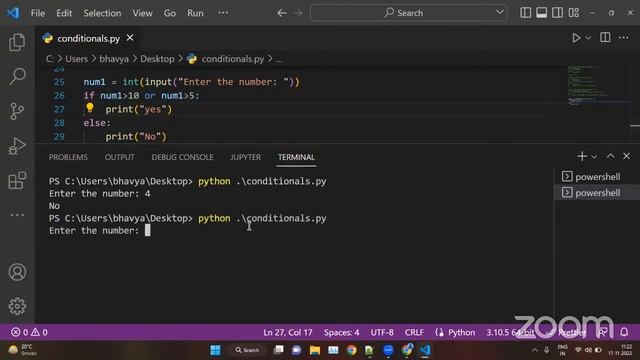Screen dimensions: 640x360
Task: Expand breadcrumb ellipsis after conditionals.py
Action: pos(279,59)
